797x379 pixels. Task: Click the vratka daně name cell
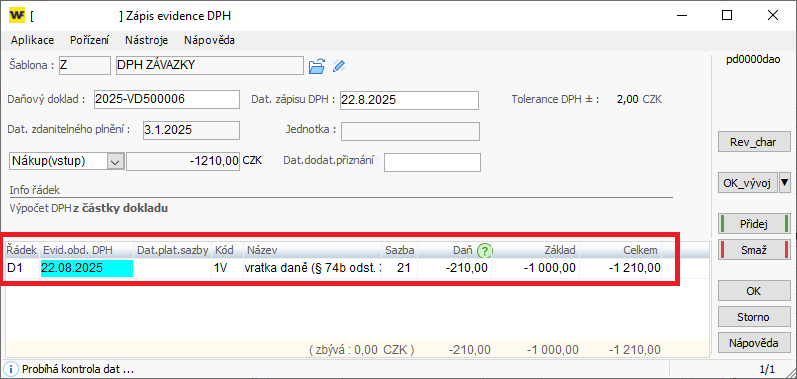click(x=312, y=268)
